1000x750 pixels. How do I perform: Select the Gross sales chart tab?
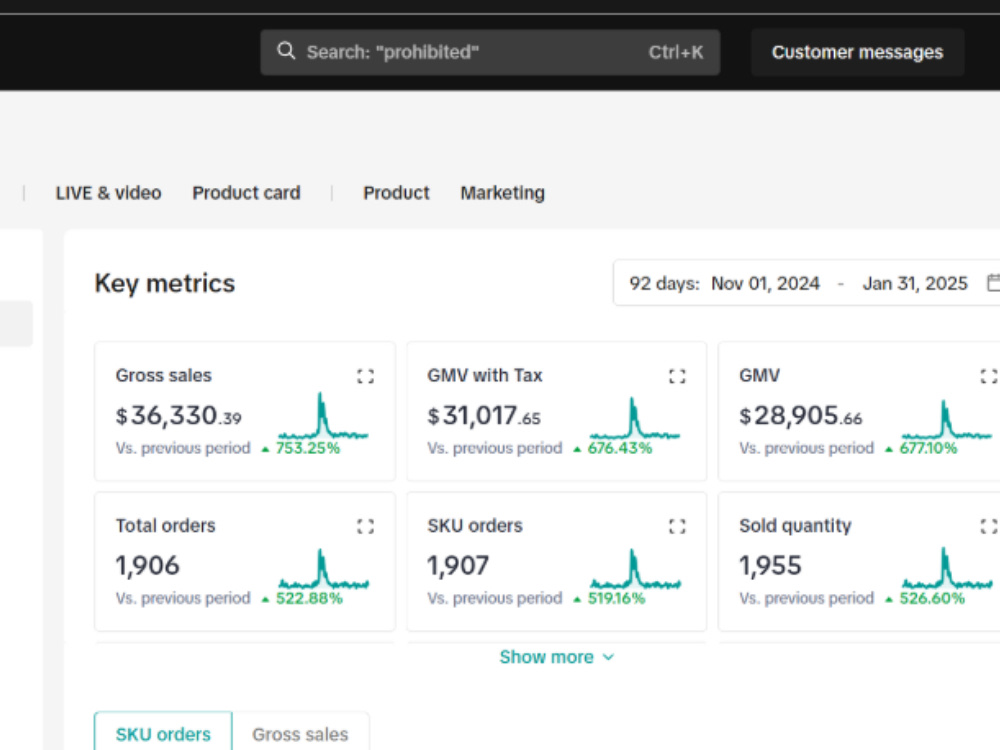click(300, 733)
